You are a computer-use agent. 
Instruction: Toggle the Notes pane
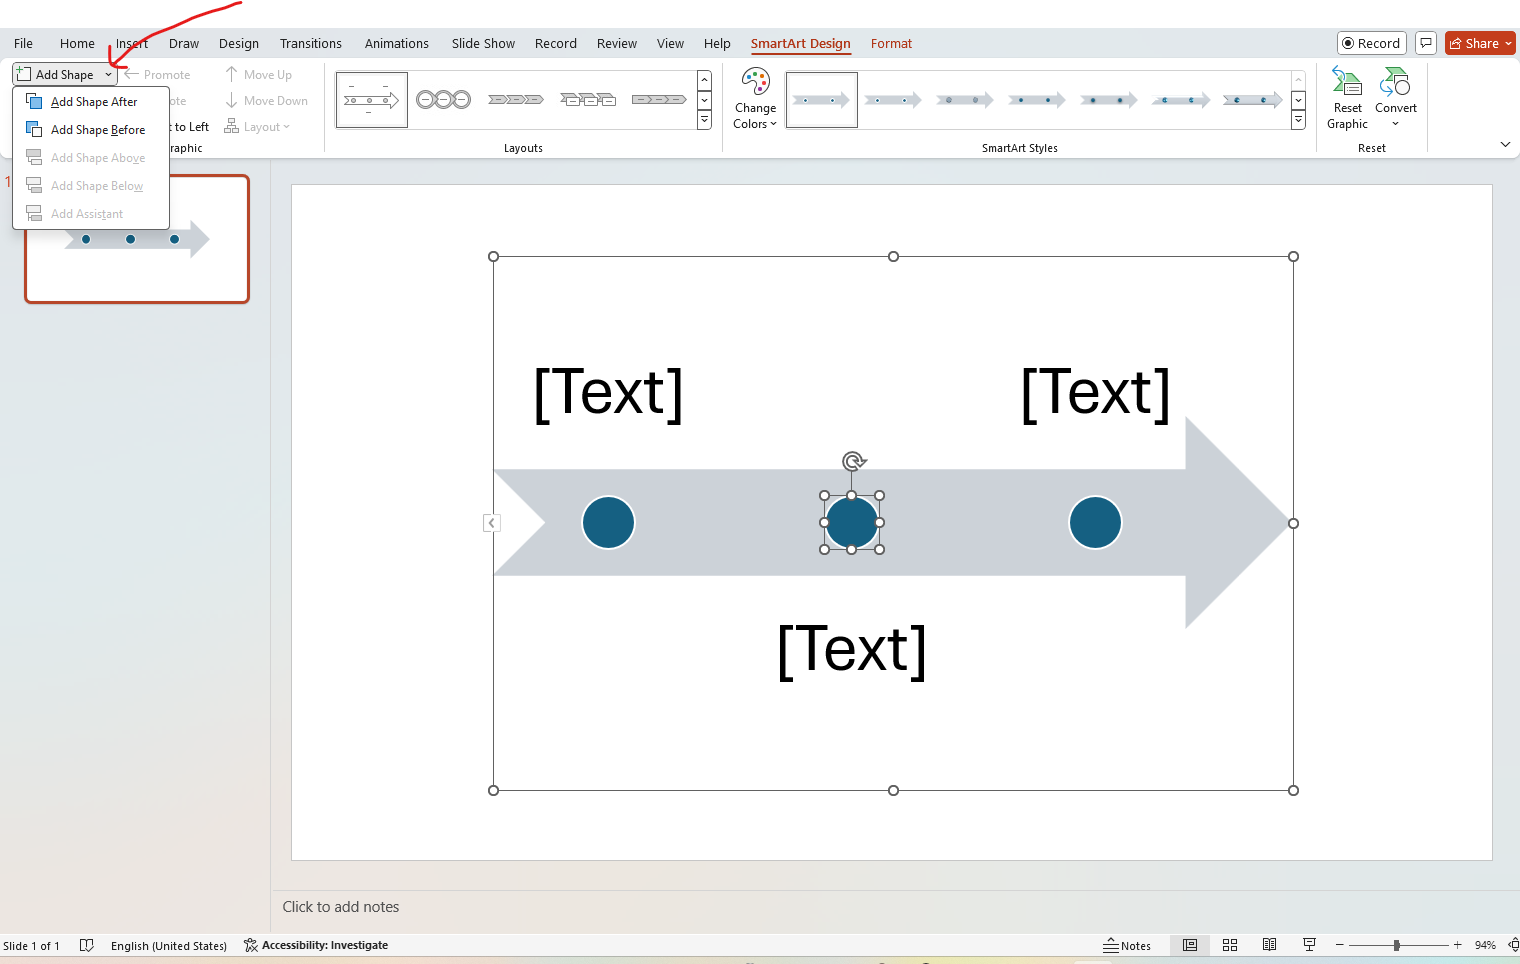point(1128,945)
